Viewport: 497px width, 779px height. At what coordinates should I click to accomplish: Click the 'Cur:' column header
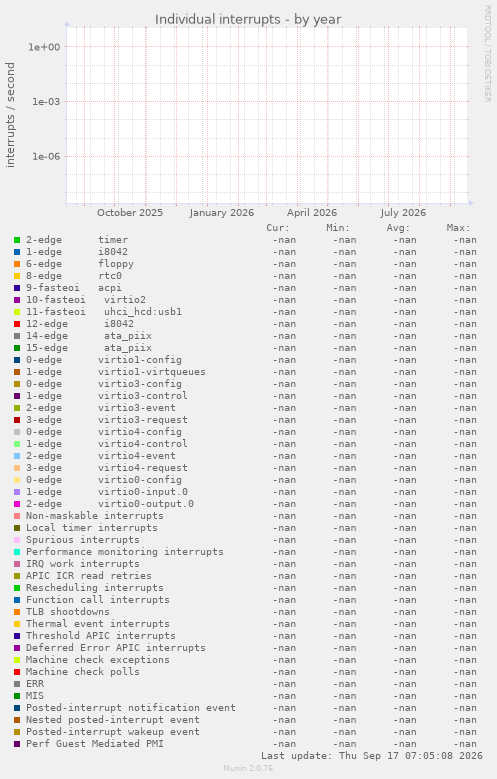pyautogui.click(x=278, y=228)
